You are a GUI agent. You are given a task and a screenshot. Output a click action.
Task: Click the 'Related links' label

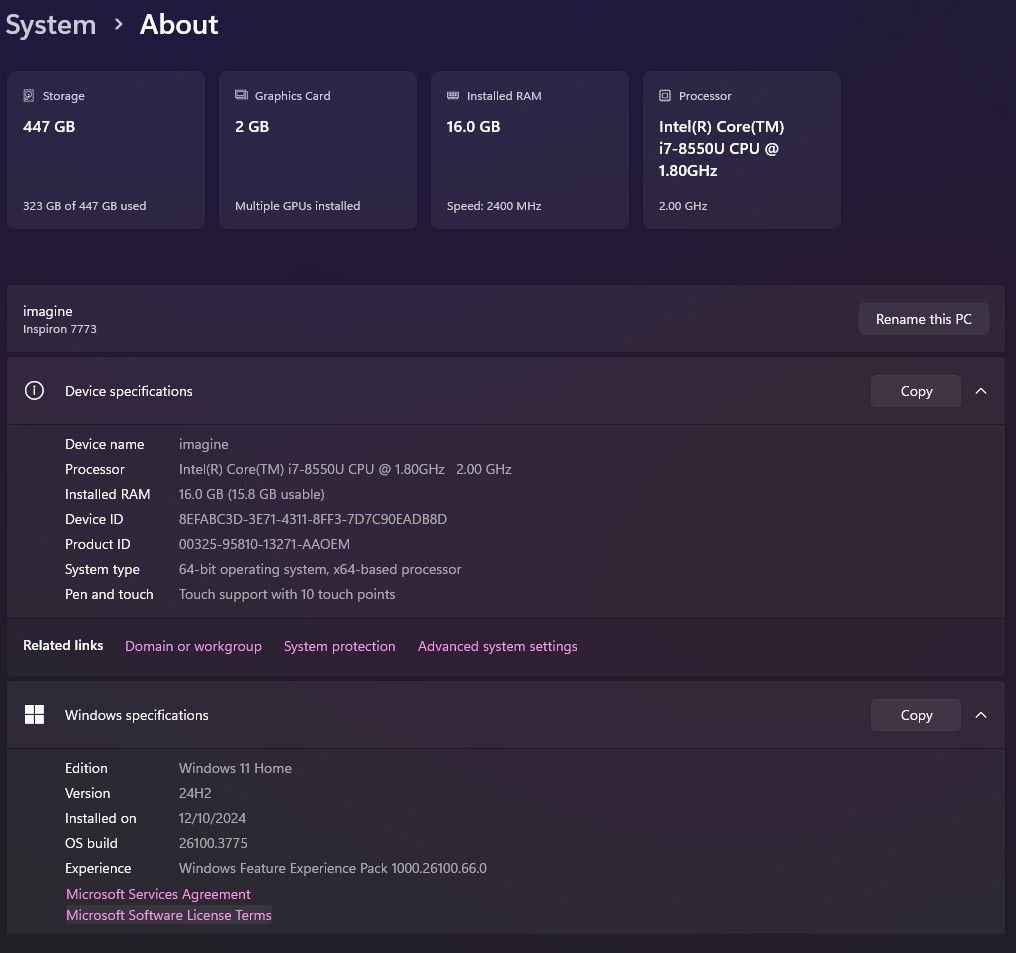pyautogui.click(x=63, y=645)
